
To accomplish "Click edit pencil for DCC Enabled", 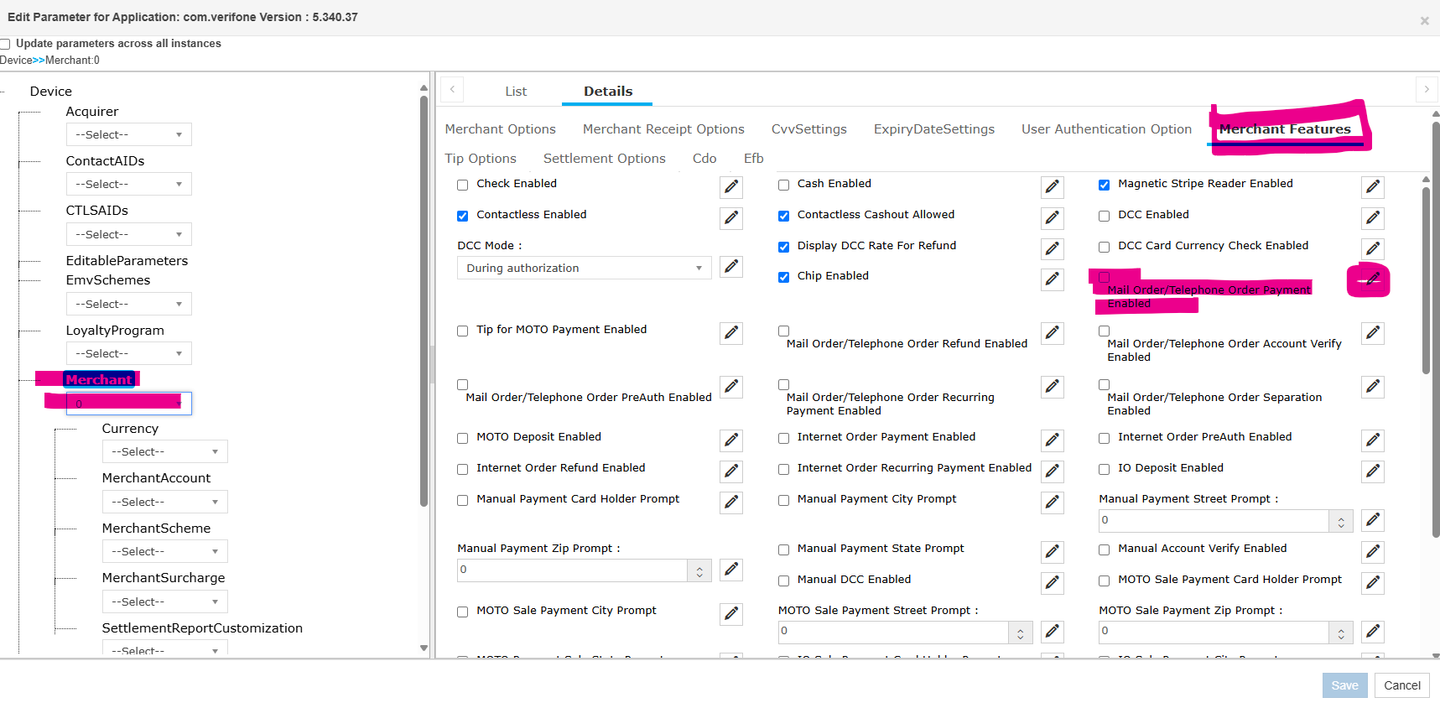I will (1373, 218).
